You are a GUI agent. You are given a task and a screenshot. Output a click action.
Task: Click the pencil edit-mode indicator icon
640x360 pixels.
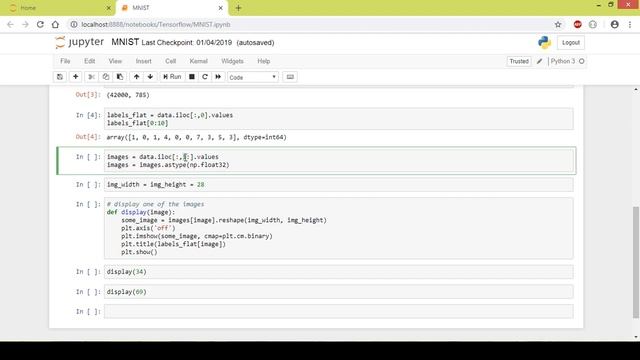(x=540, y=61)
